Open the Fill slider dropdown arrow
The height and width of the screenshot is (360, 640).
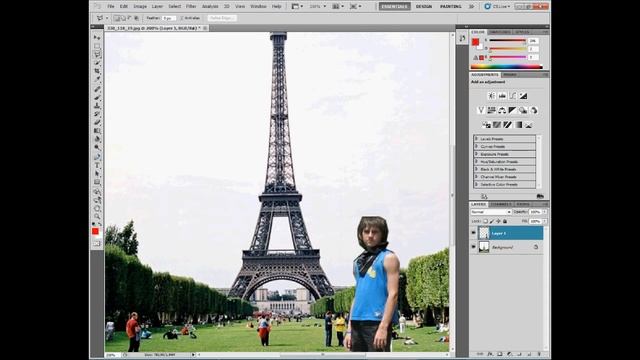[545, 221]
